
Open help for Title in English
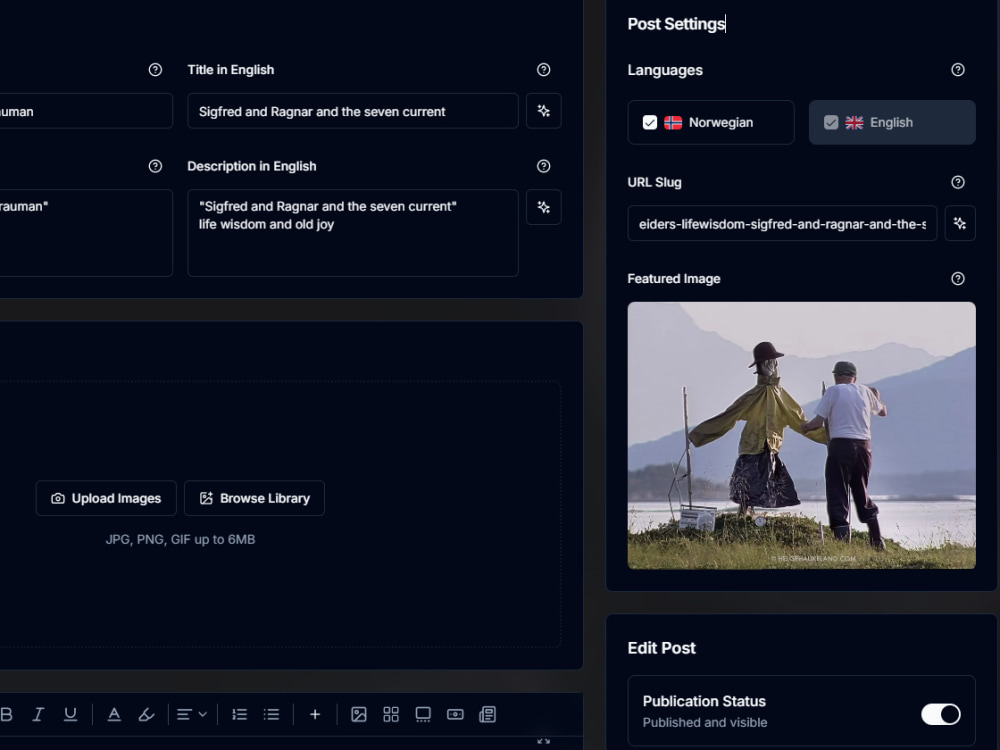pos(543,70)
